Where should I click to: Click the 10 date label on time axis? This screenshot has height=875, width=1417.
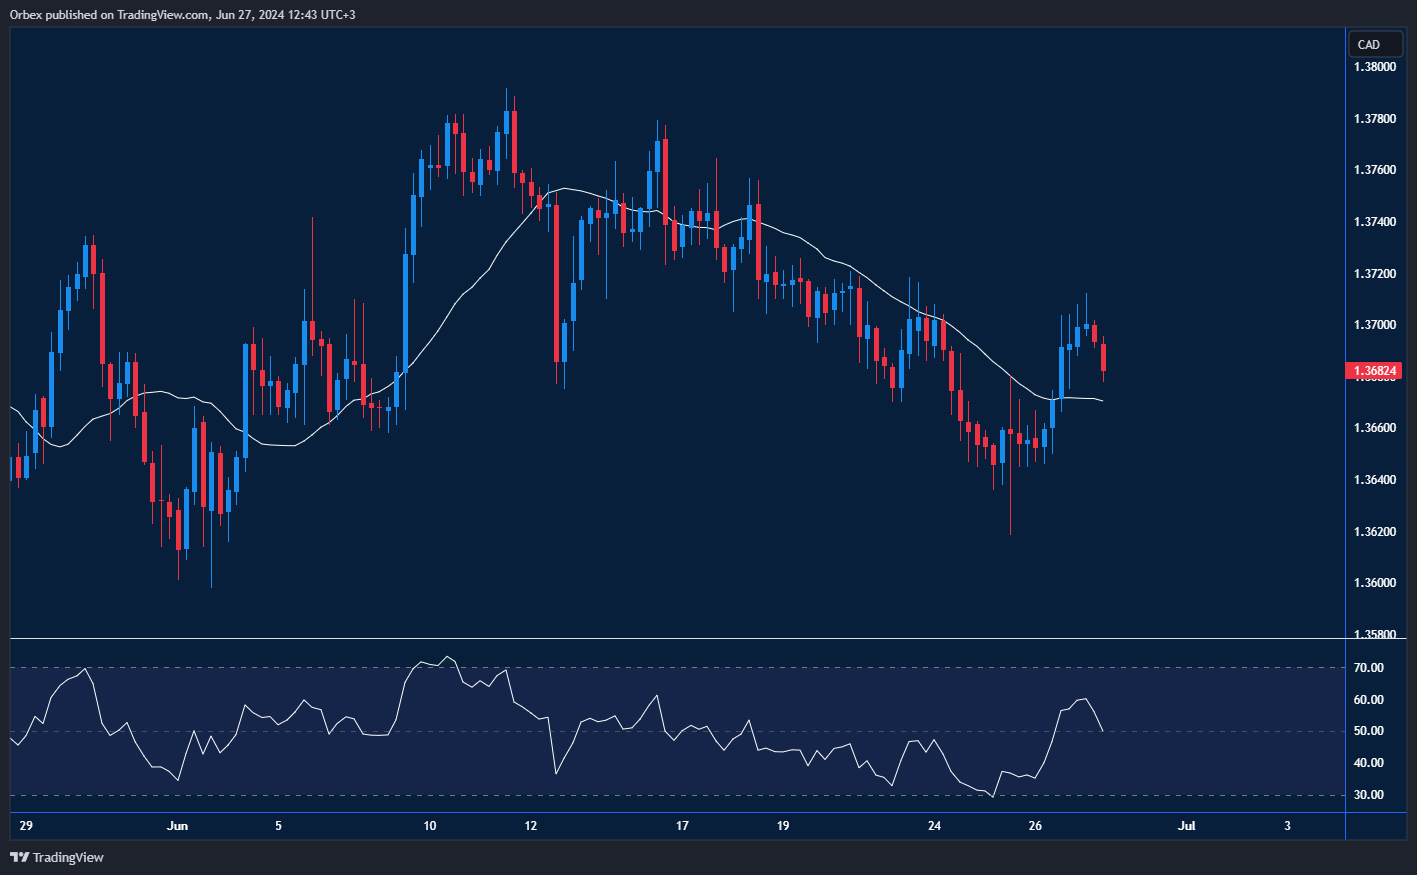[430, 826]
